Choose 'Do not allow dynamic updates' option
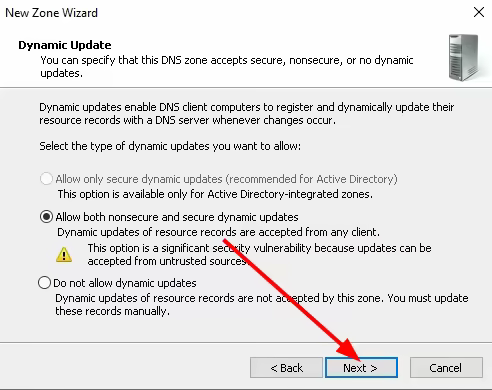Viewport: 492px width, 390px height. pos(44,283)
